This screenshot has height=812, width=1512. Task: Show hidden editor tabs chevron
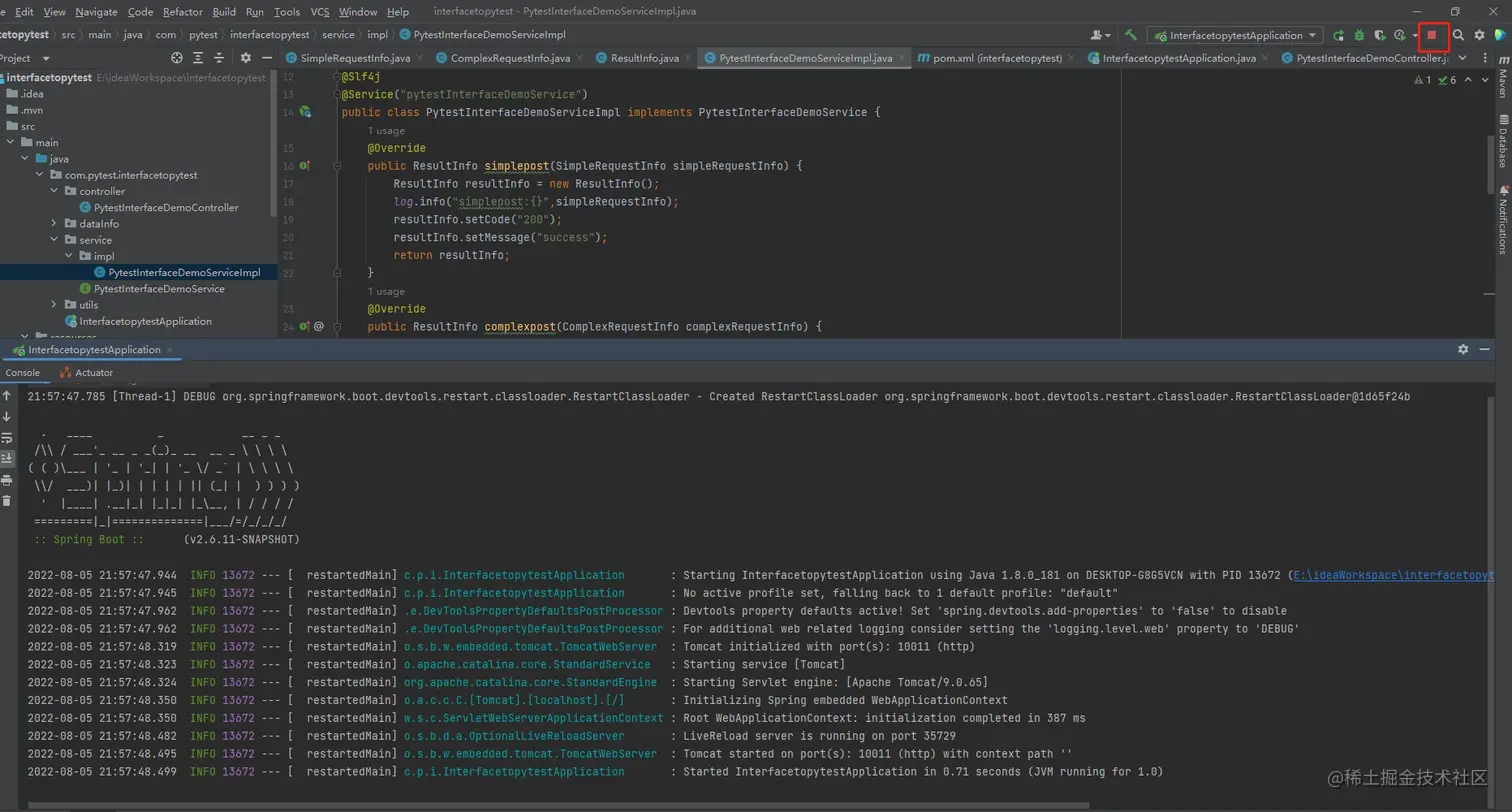(1463, 58)
